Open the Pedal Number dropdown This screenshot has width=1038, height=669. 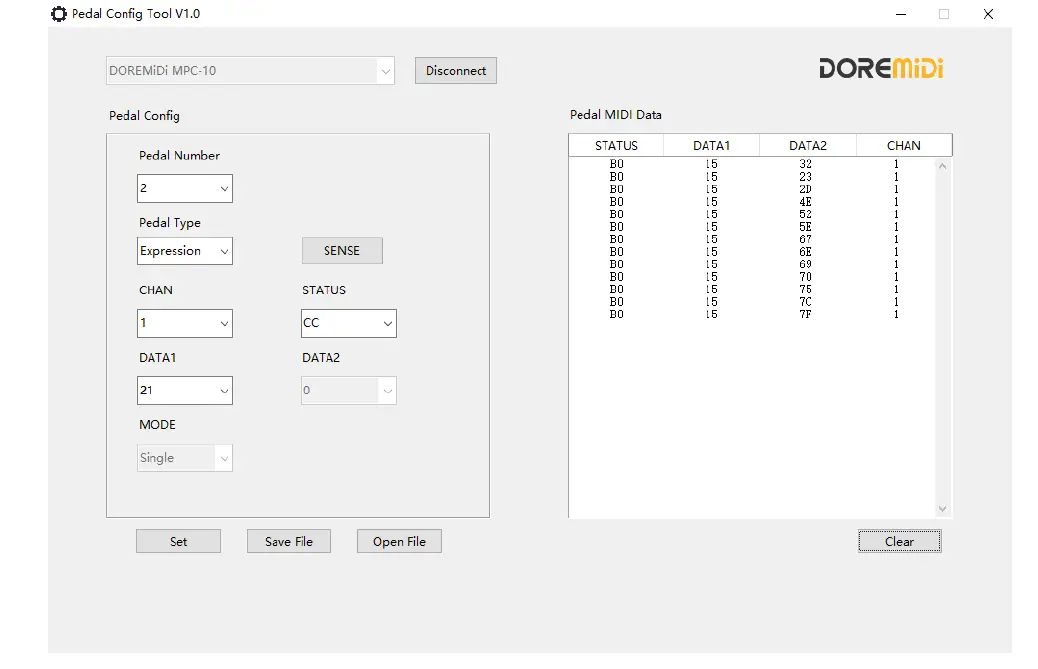tap(185, 189)
